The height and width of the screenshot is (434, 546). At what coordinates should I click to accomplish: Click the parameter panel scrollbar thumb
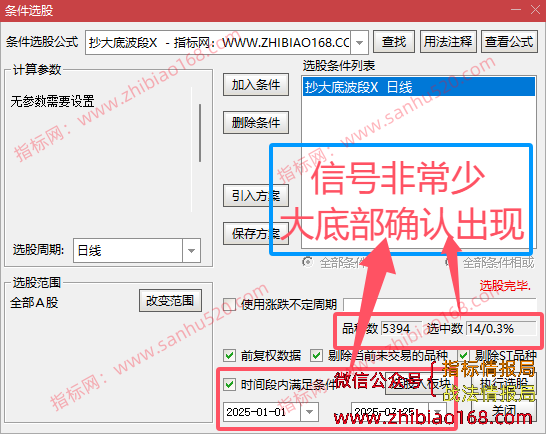[x=200, y=133]
